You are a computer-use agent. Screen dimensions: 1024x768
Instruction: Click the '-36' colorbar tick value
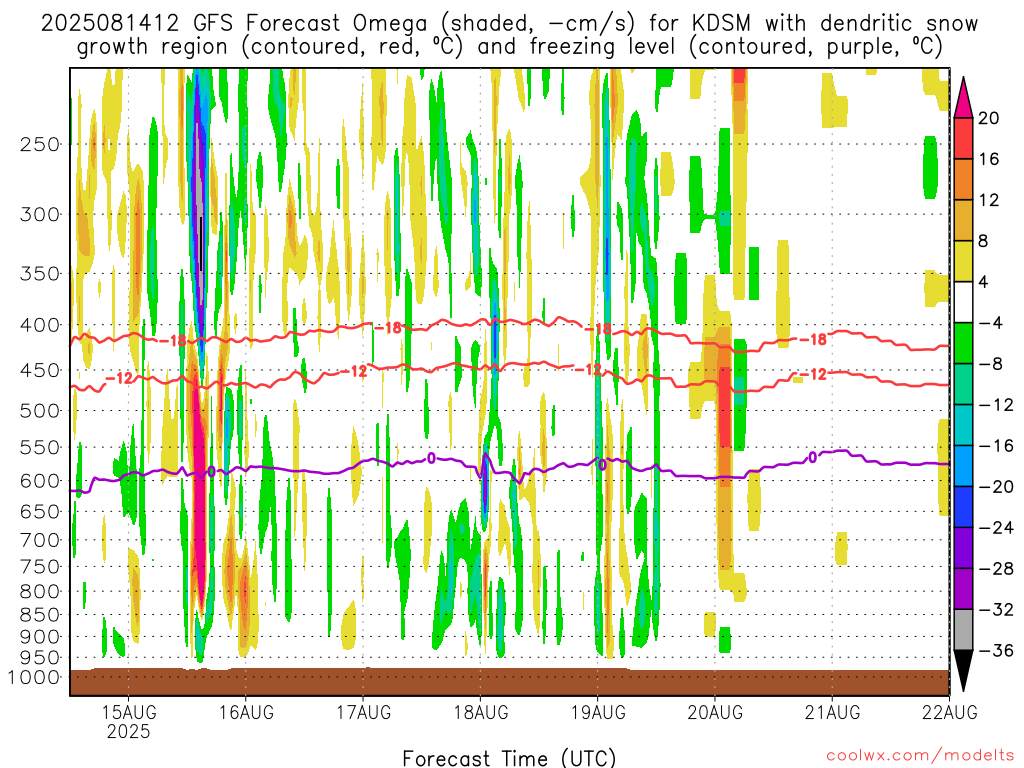(996, 650)
